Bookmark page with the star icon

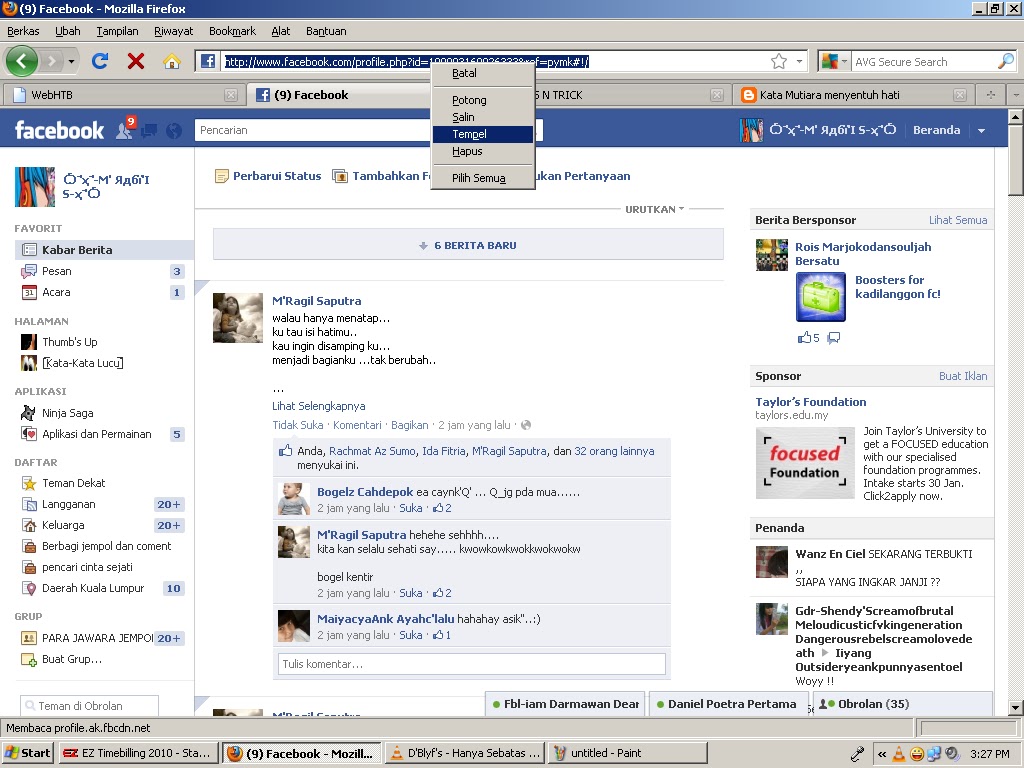tap(778, 61)
